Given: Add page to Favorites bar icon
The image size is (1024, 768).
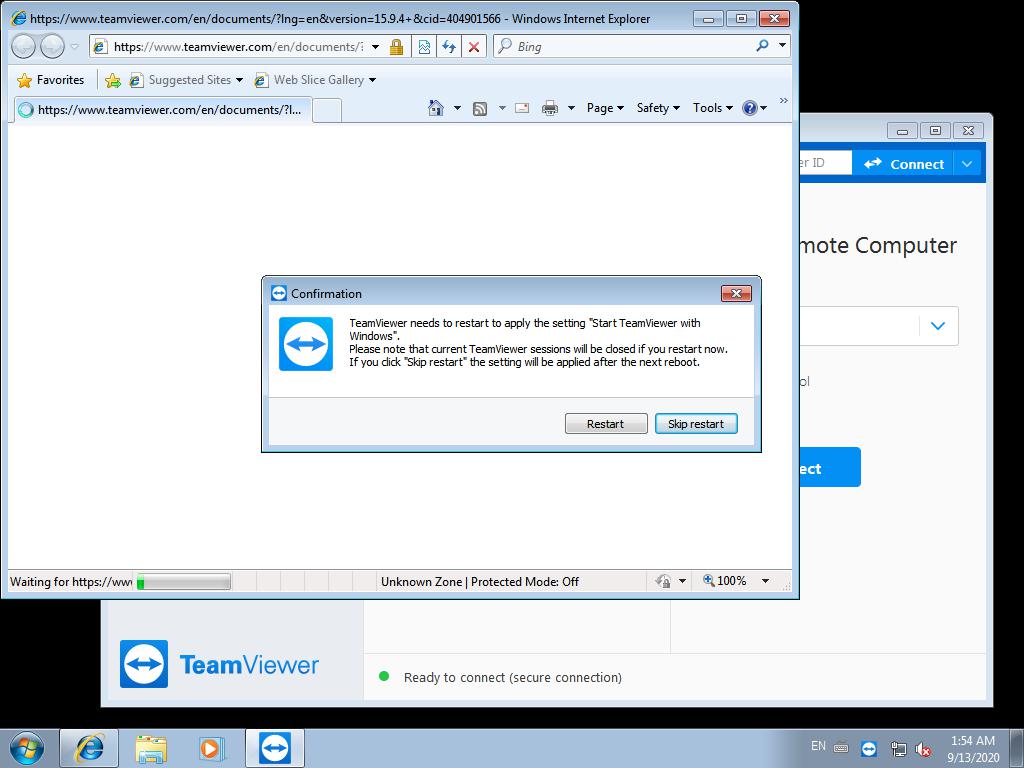Looking at the screenshot, I should tap(113, 80).
